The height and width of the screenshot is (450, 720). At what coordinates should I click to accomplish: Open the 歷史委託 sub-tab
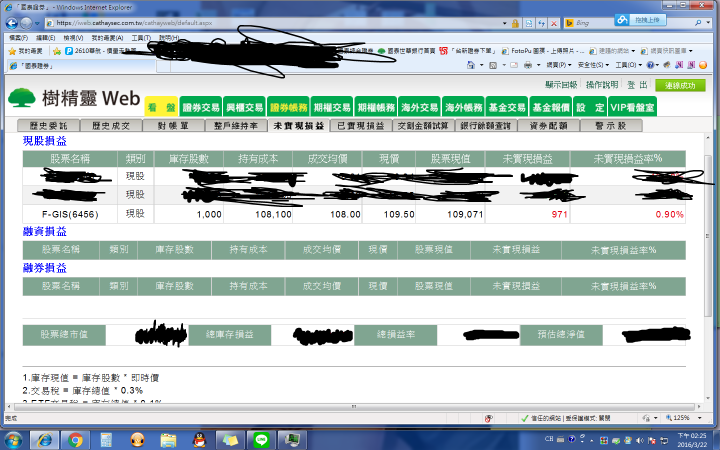[x=48, y=125]
